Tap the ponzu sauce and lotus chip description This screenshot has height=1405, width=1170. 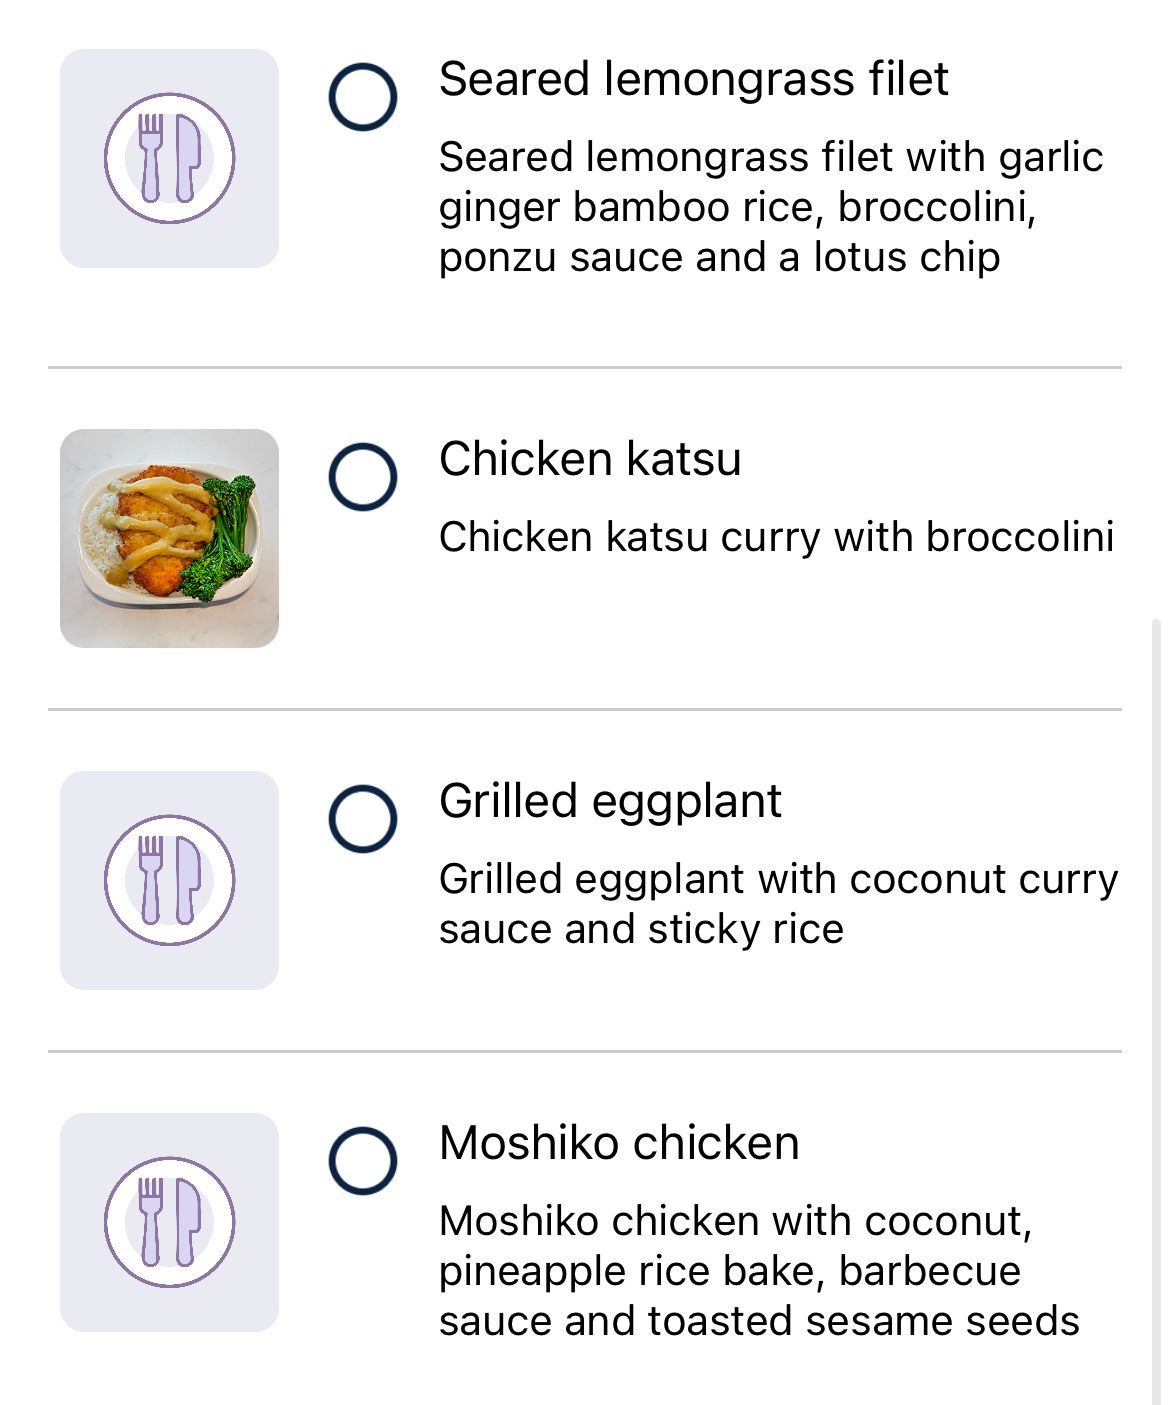pos(771,207)
